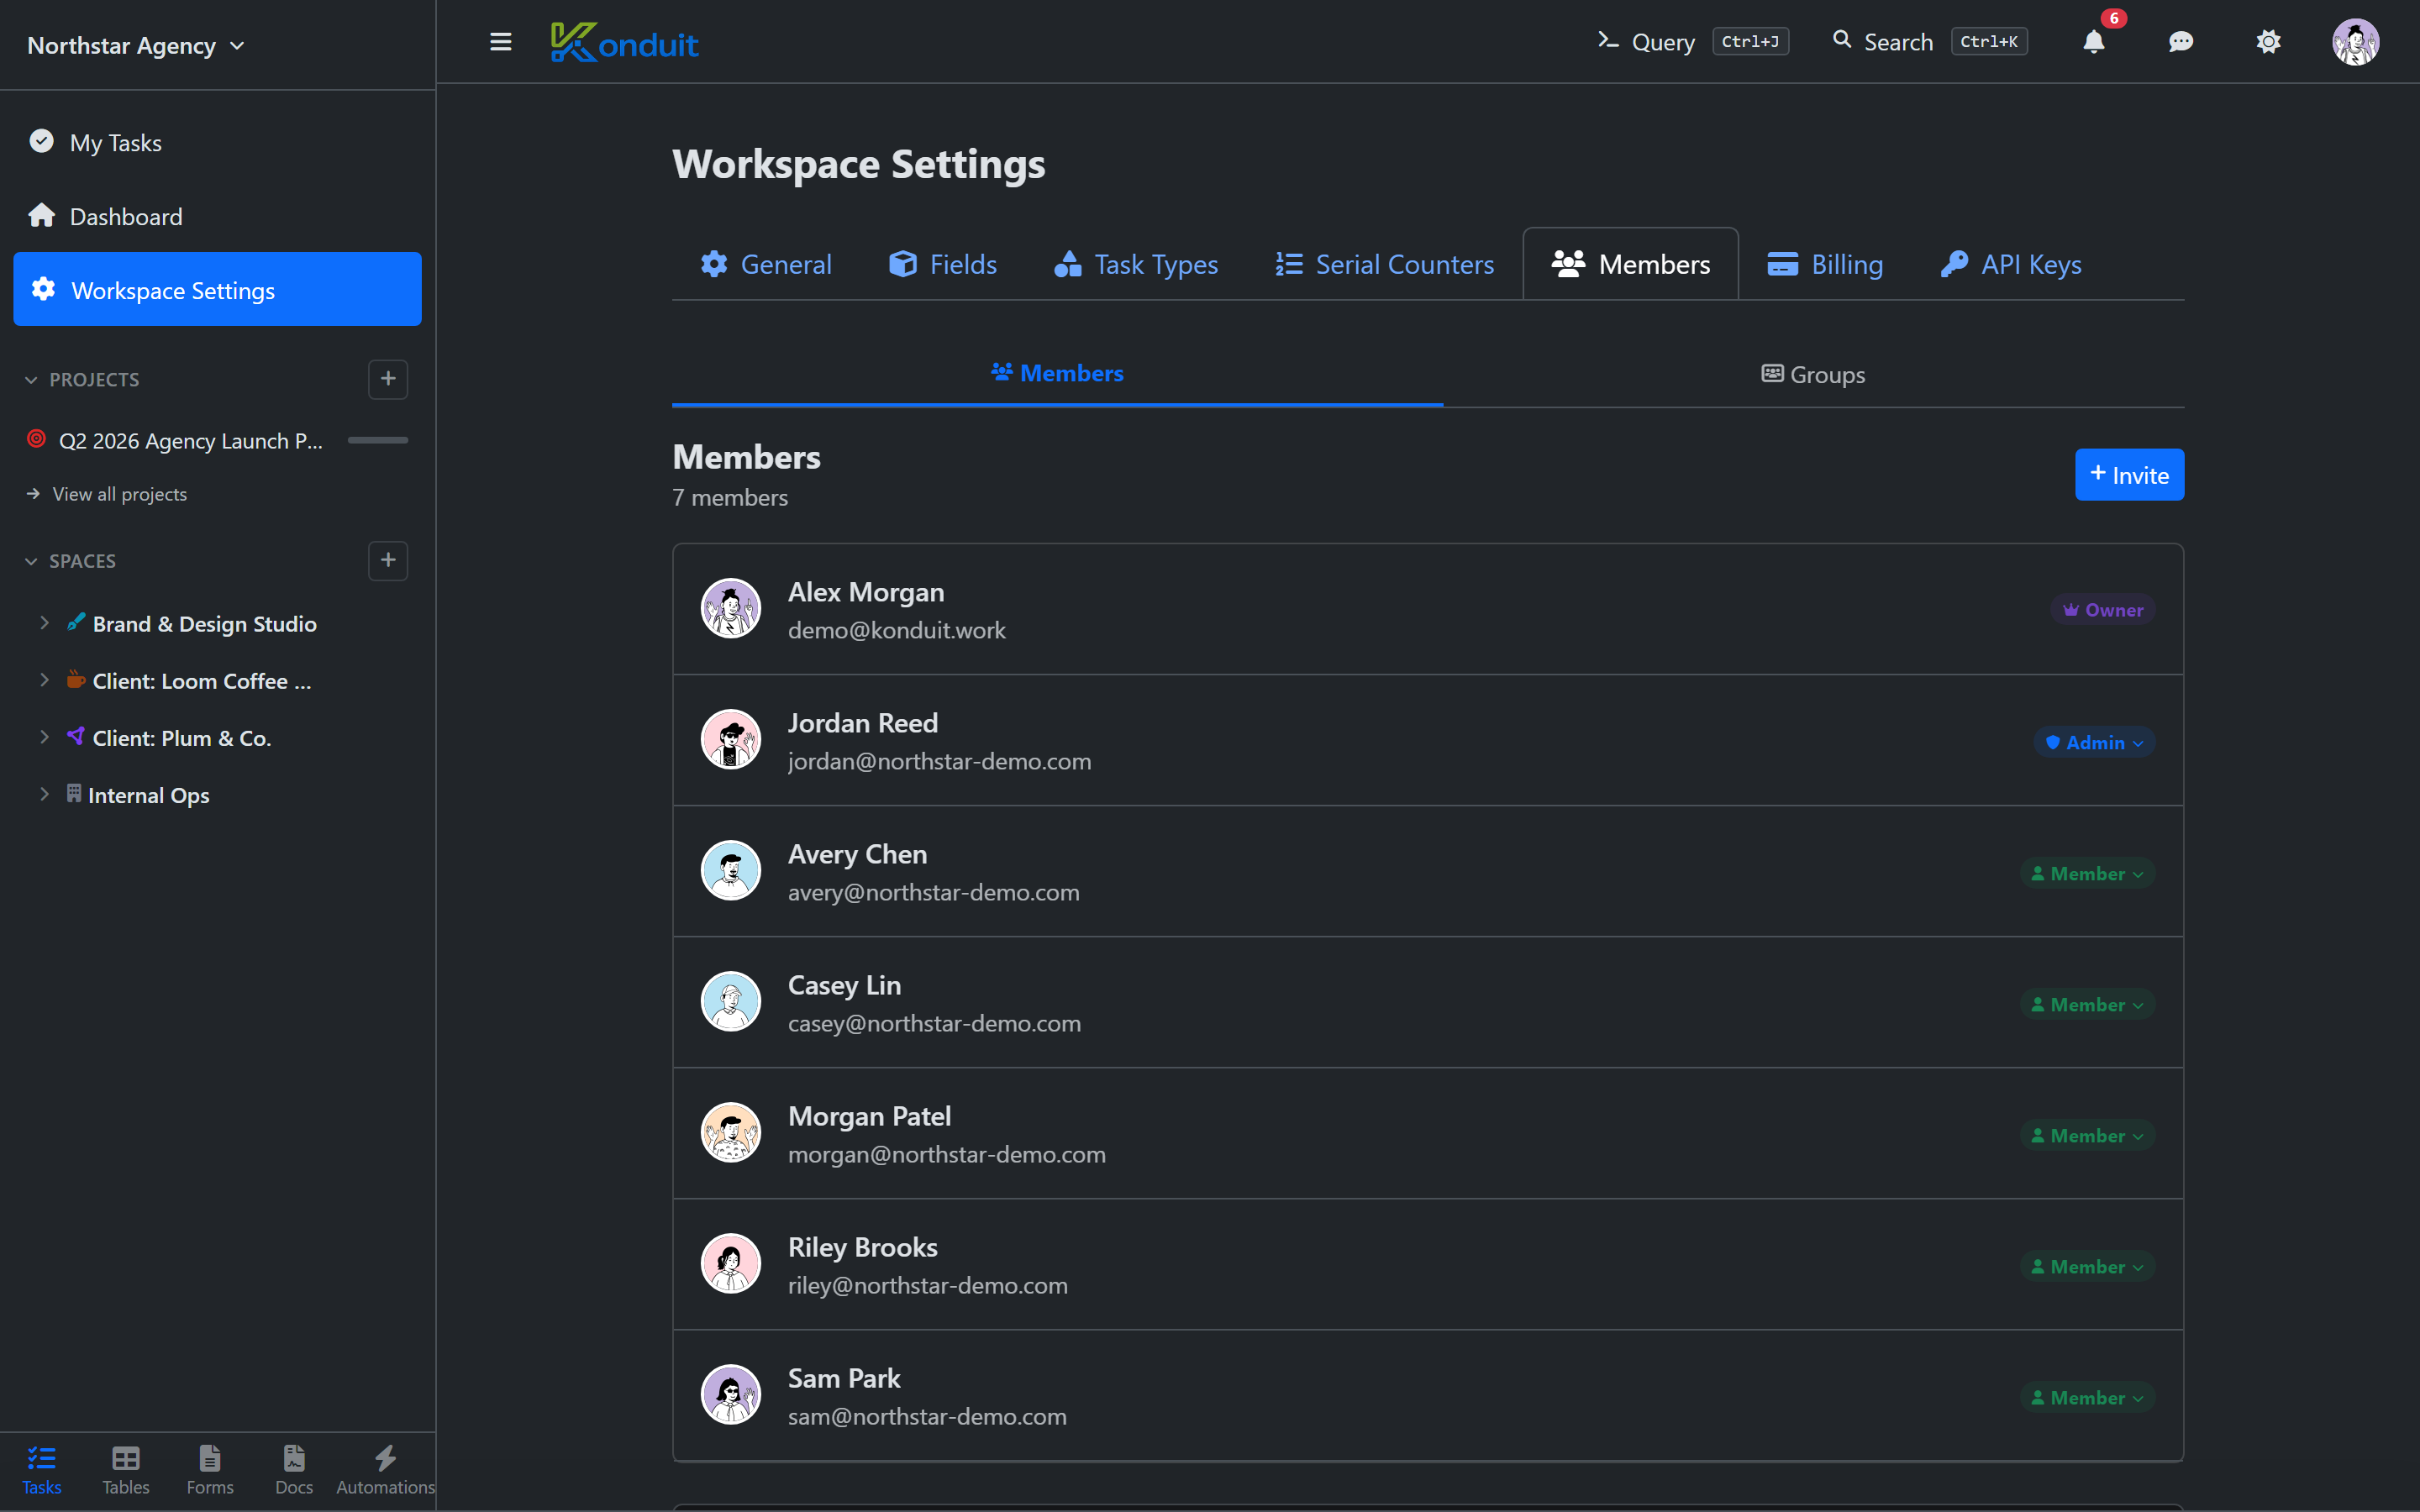
Task: Click the Invite button
Action: tap(2129, 475)
